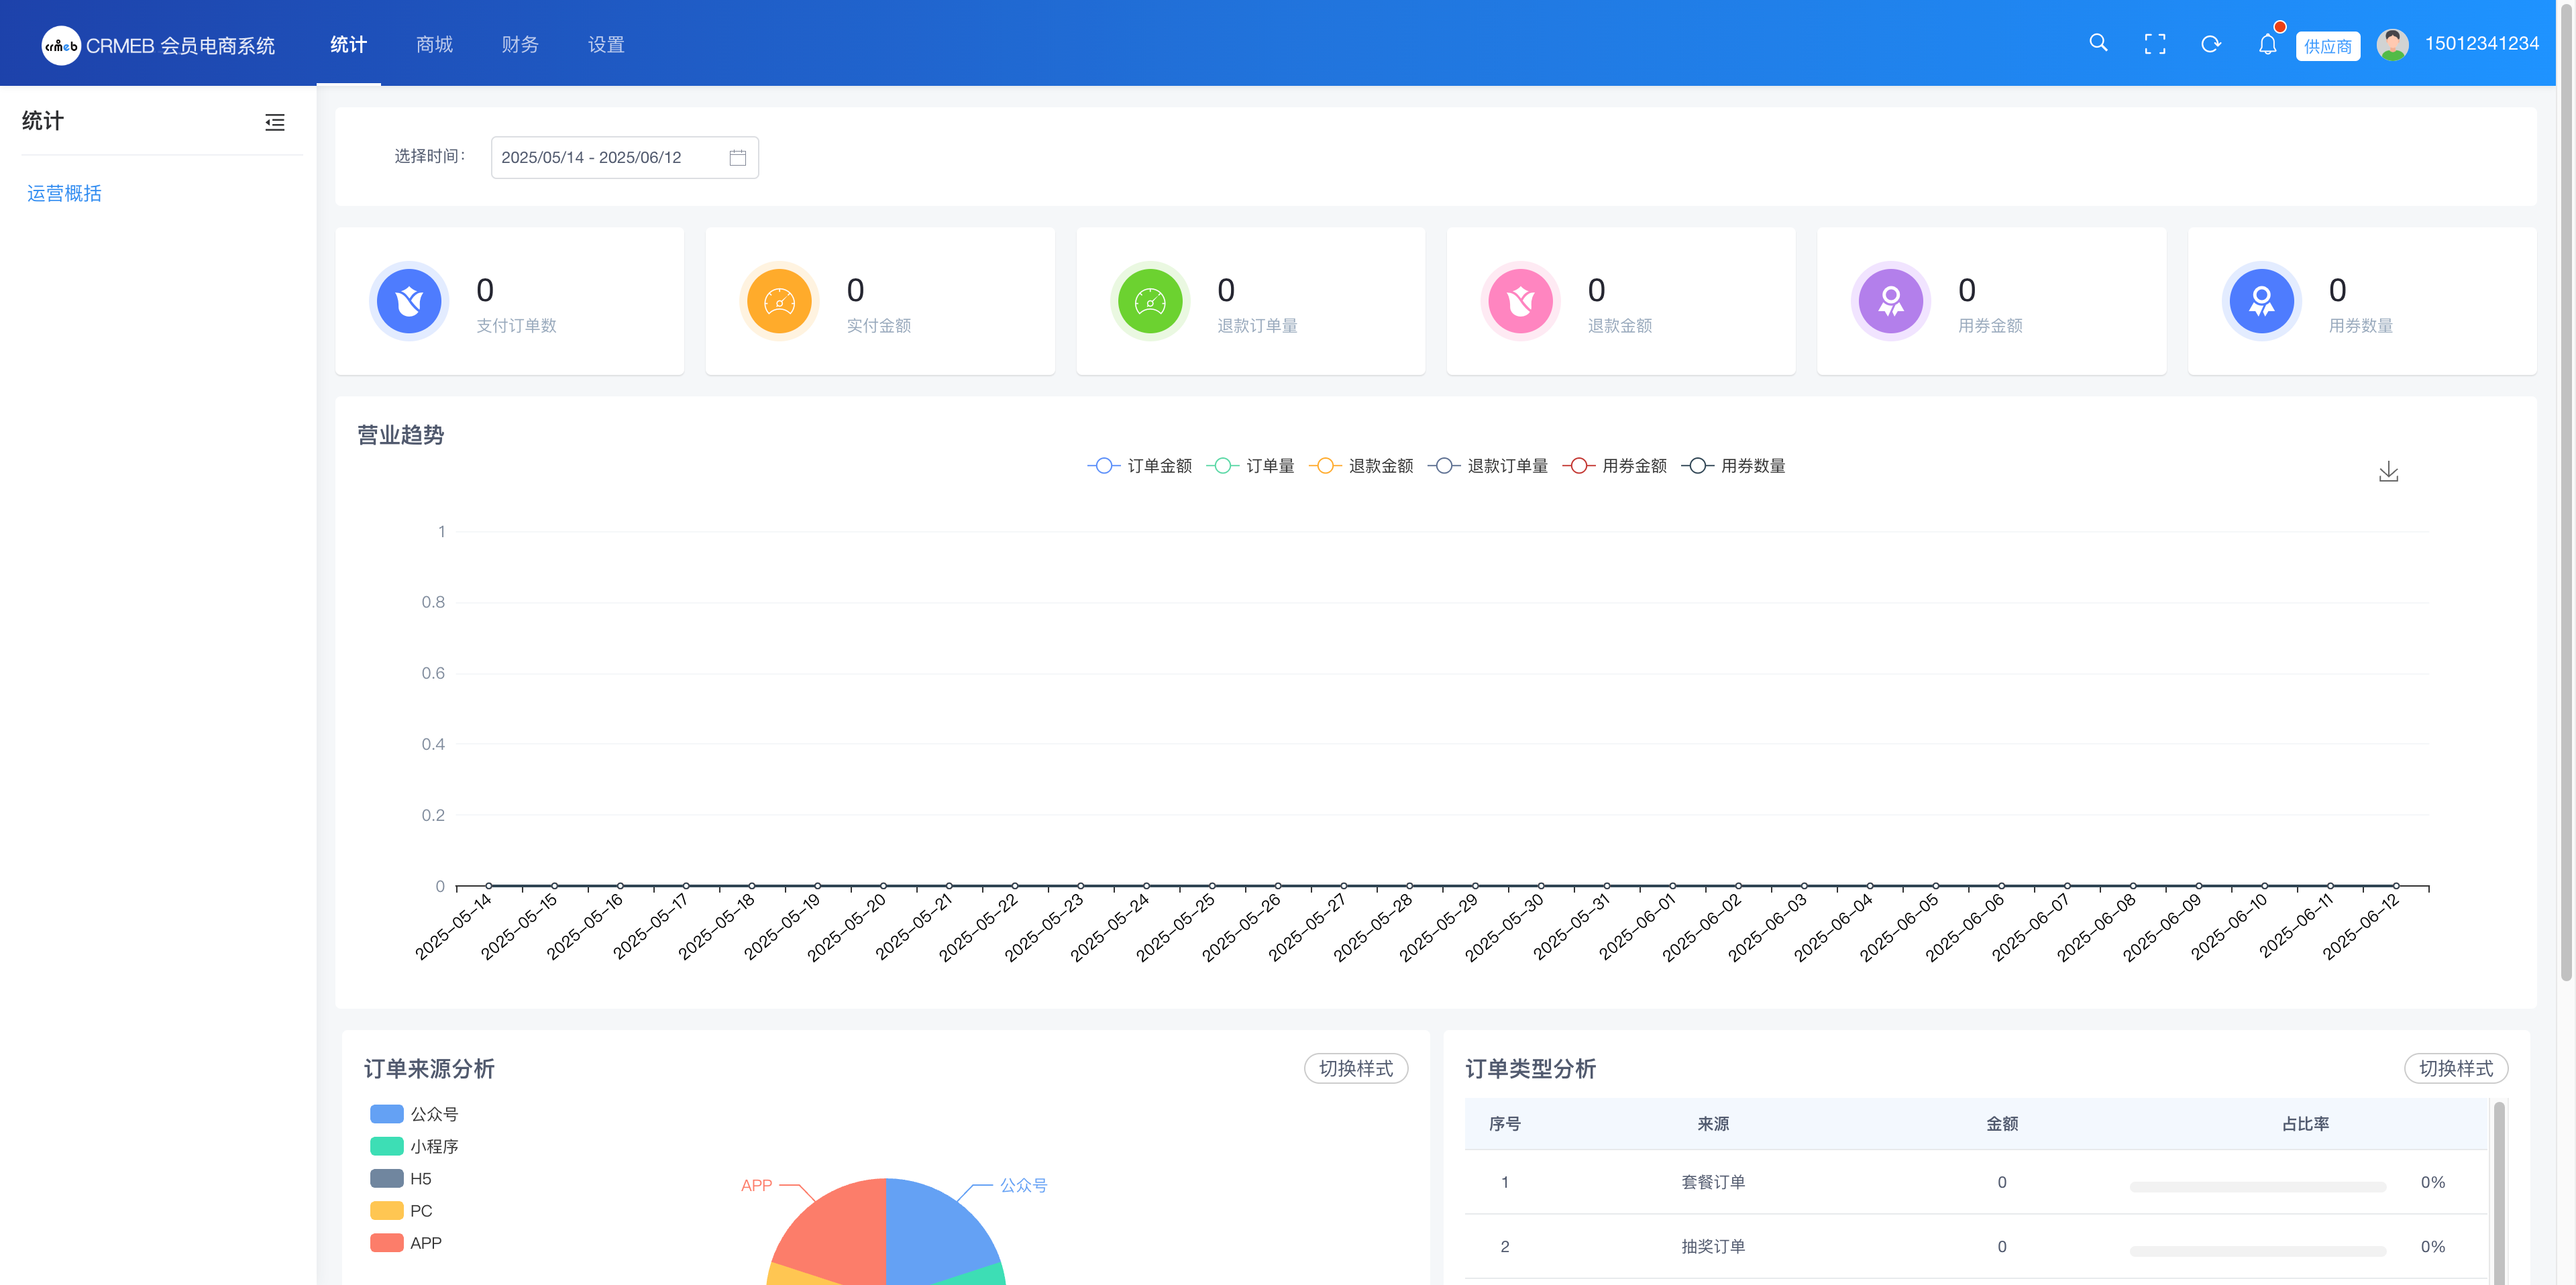Click the user avatar picture
Viewport: 2576px width, 1285px height.
pyautogui.click(x=2392, y=44)
